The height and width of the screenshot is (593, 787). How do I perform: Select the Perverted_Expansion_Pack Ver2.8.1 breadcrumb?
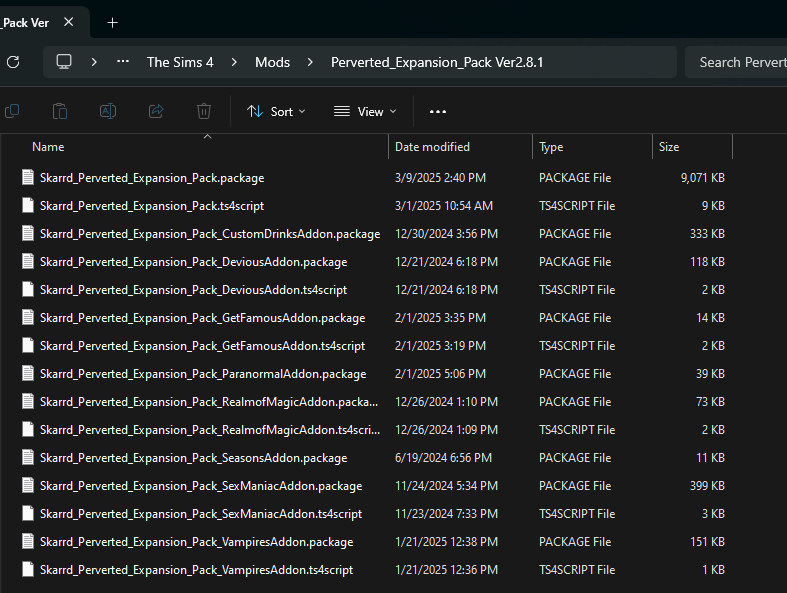[437, 62]
